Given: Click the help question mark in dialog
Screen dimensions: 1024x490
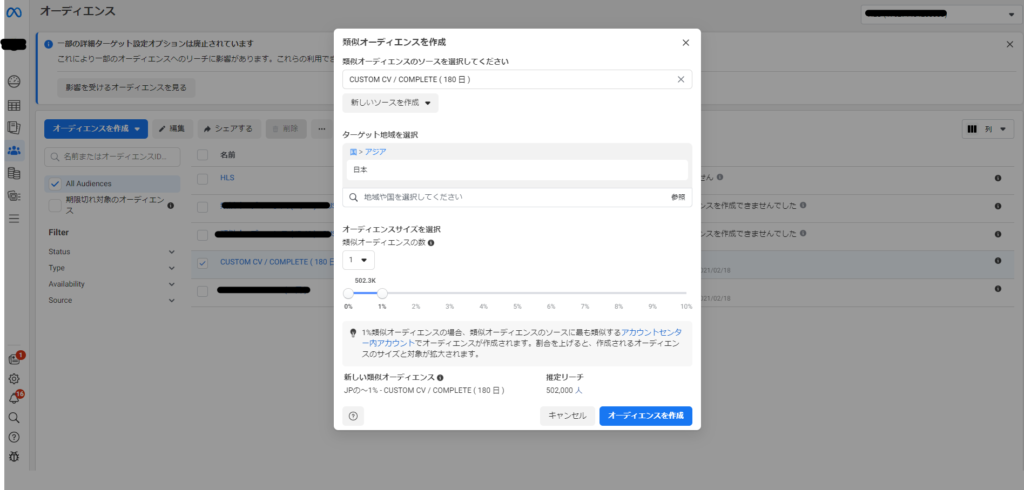Looking at the screenshot, I should 353,416.
